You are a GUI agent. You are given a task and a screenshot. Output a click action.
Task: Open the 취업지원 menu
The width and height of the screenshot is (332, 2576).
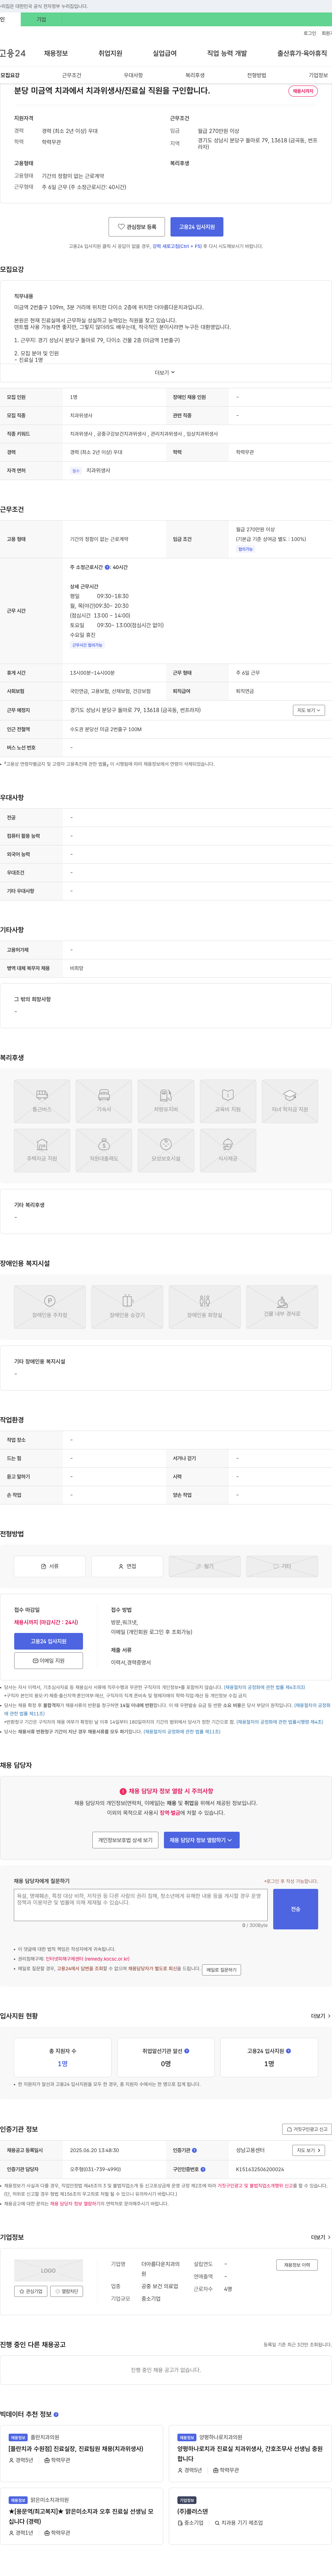click(x=110, y=53)
